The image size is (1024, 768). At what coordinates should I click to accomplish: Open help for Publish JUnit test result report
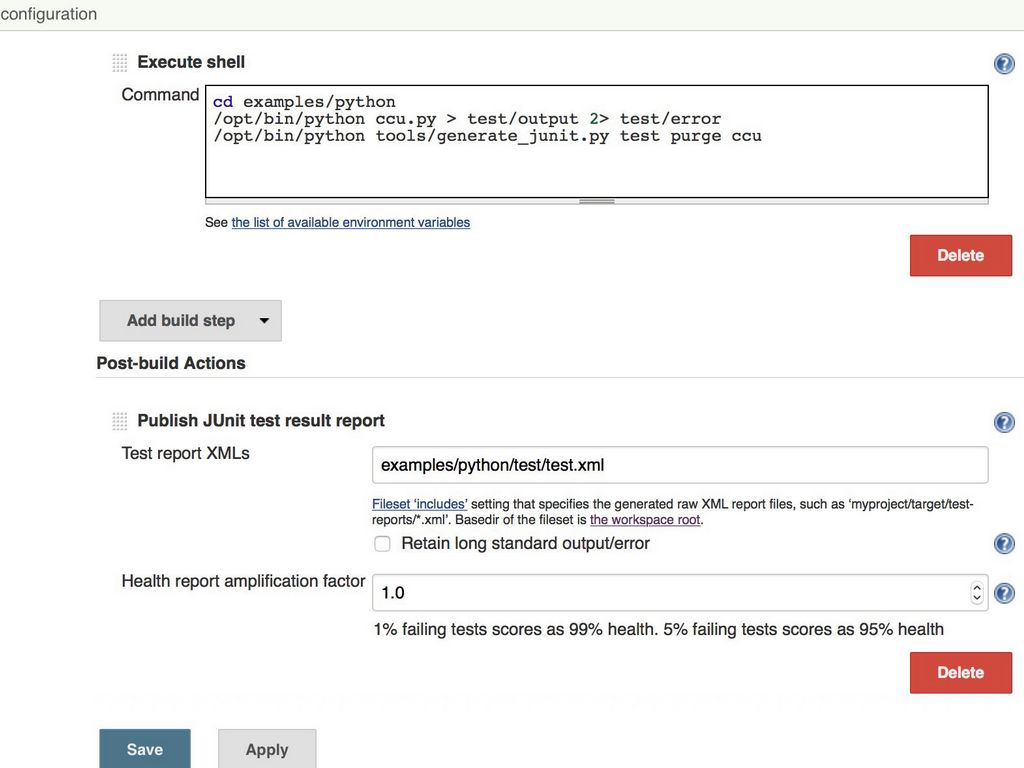pyautogui.click(x=1004, y=422)
